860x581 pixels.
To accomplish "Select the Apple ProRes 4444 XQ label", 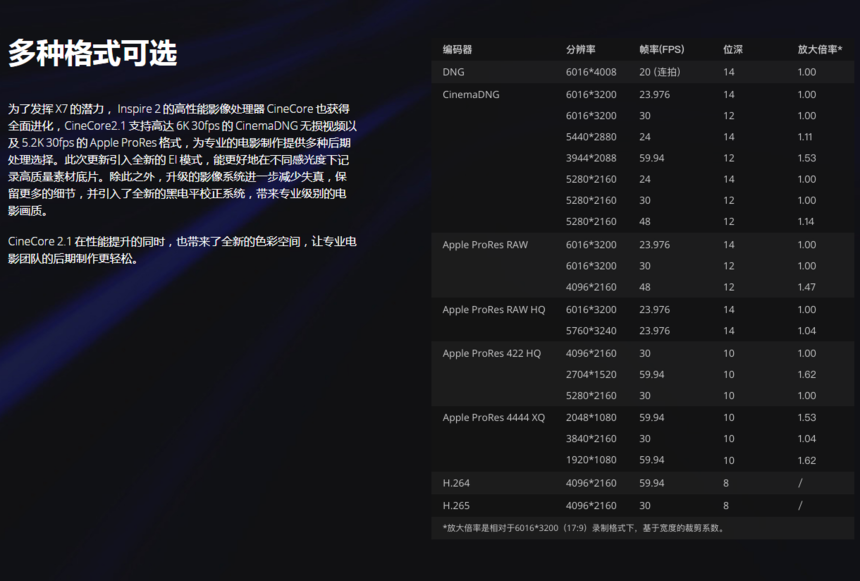I will tap(494, 418).
